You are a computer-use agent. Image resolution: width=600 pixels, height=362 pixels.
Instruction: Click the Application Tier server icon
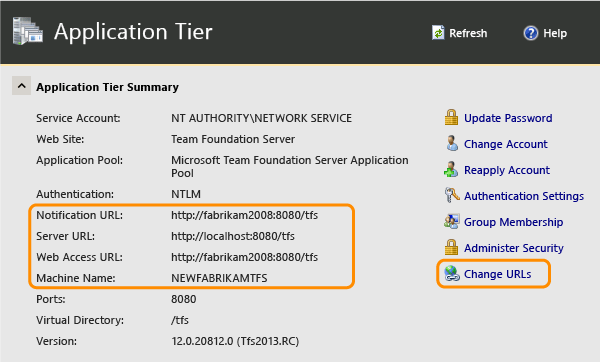[28, 31]
